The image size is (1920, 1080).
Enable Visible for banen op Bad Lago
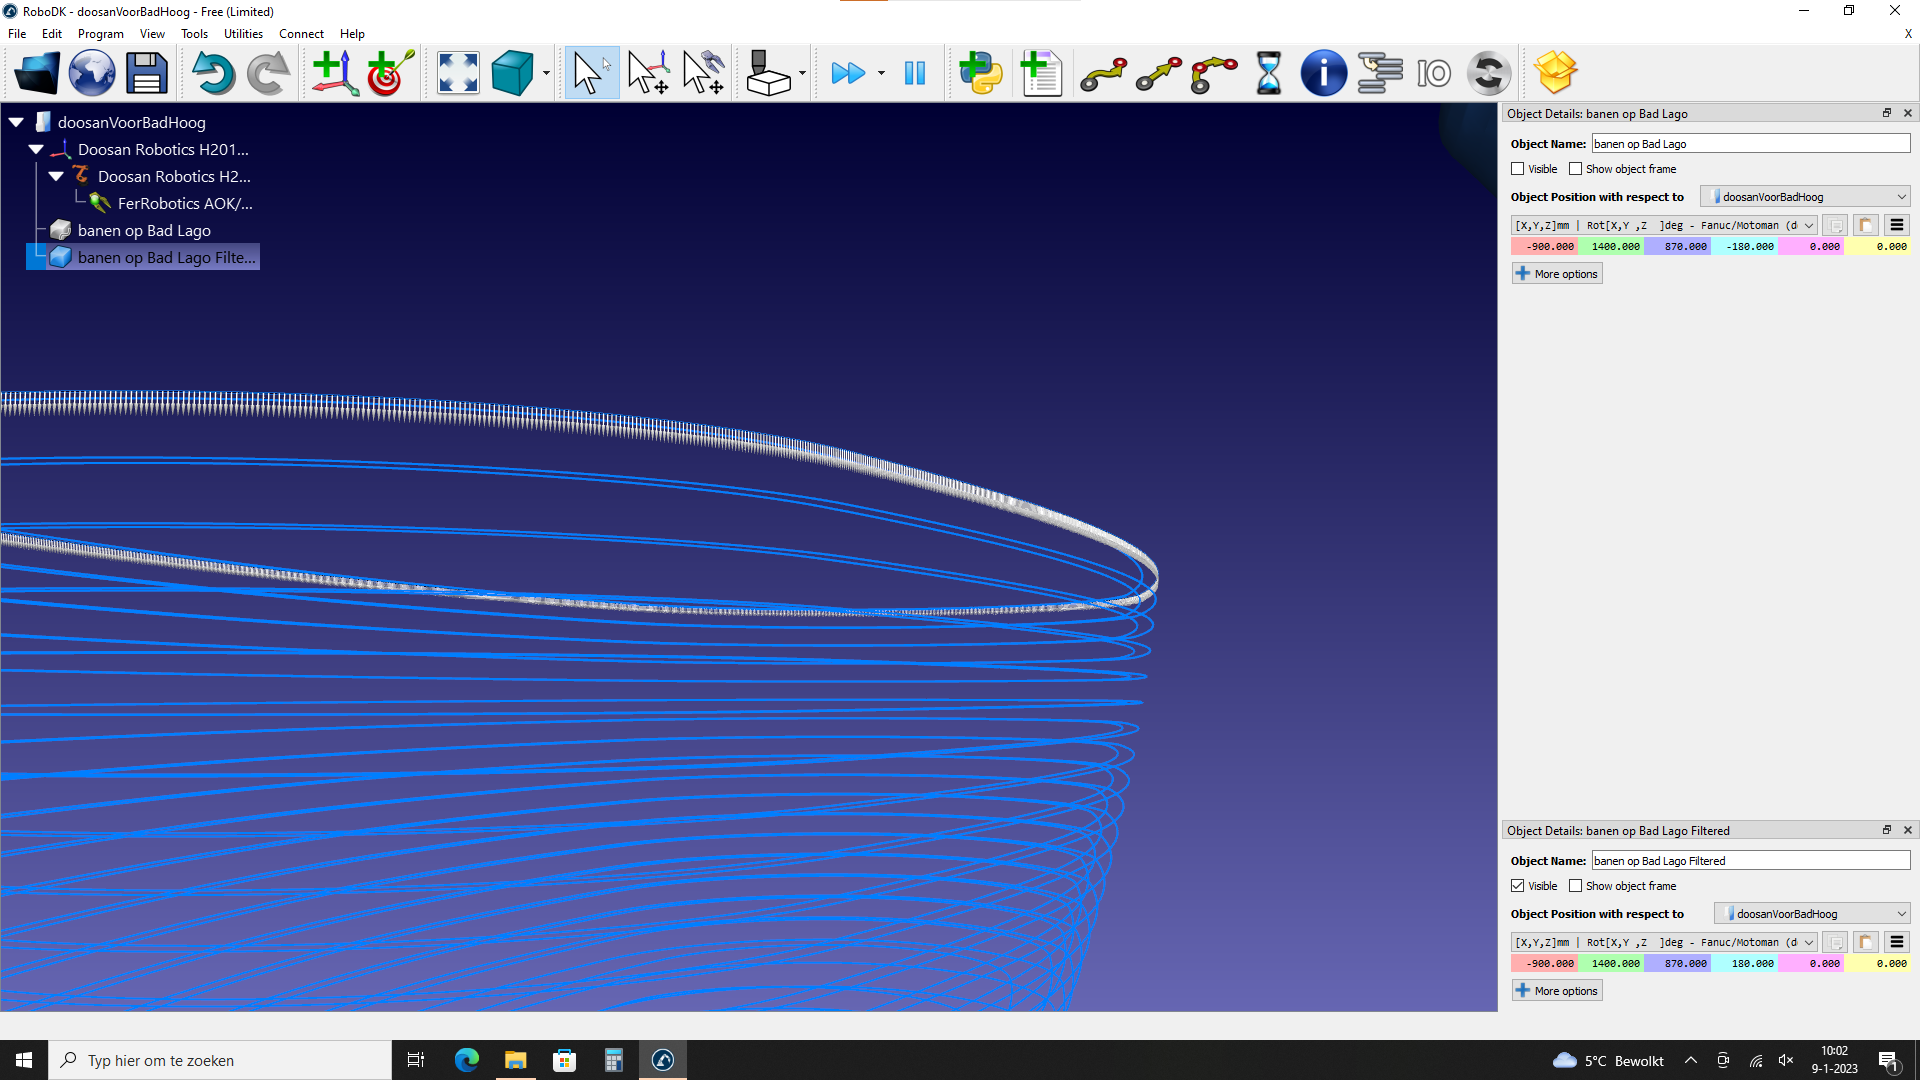(1518, 169)
